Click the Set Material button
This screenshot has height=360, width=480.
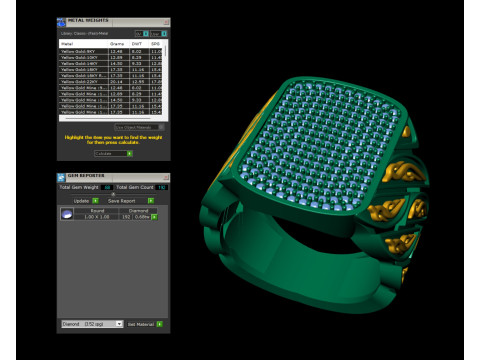click(144, 324)
